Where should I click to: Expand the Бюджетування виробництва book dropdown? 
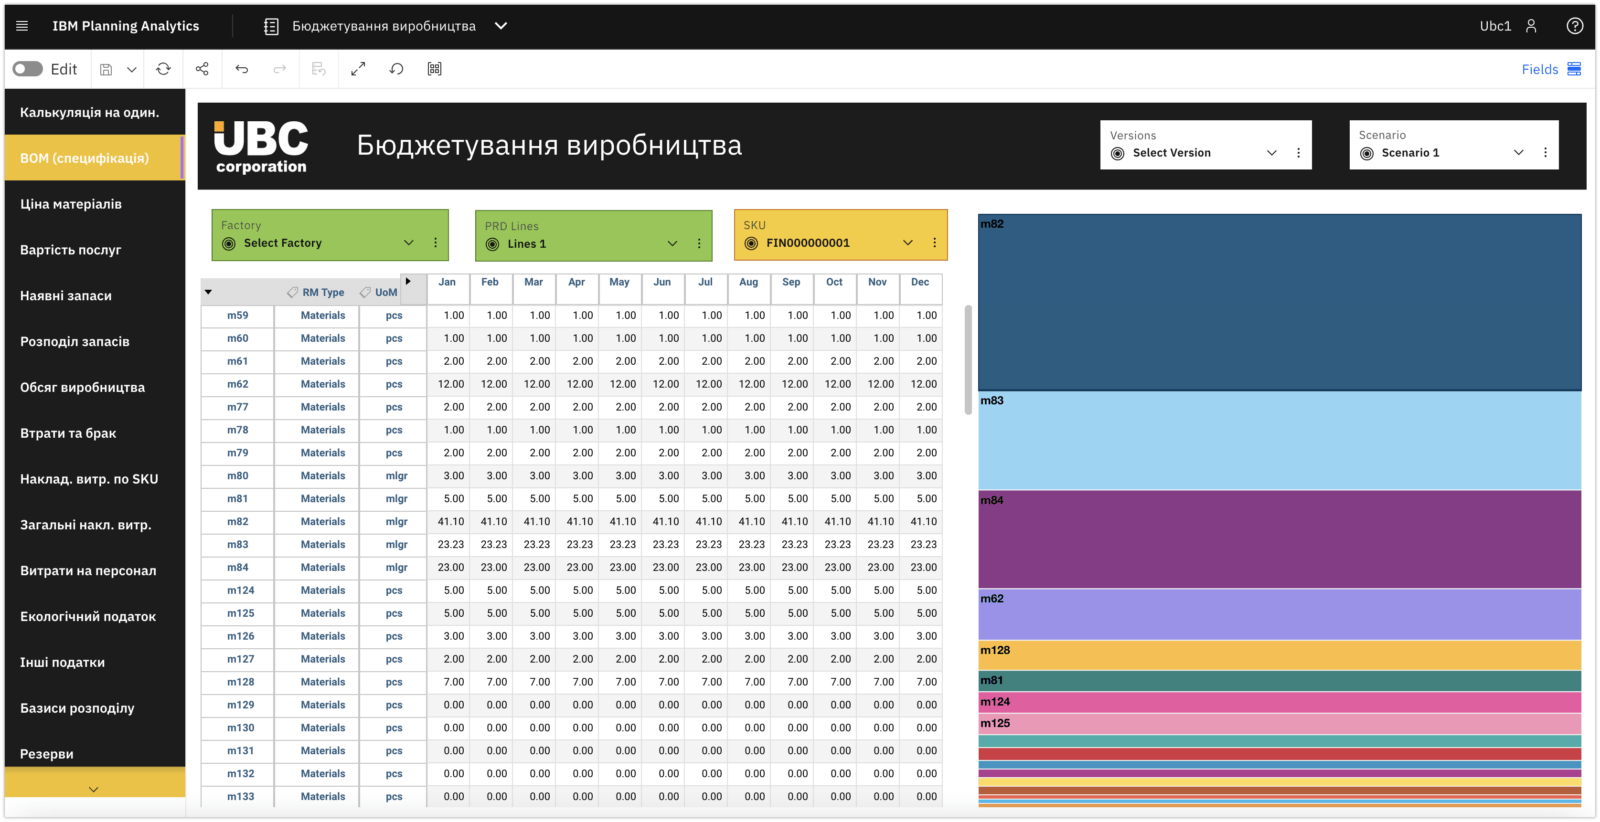(501, 26)
